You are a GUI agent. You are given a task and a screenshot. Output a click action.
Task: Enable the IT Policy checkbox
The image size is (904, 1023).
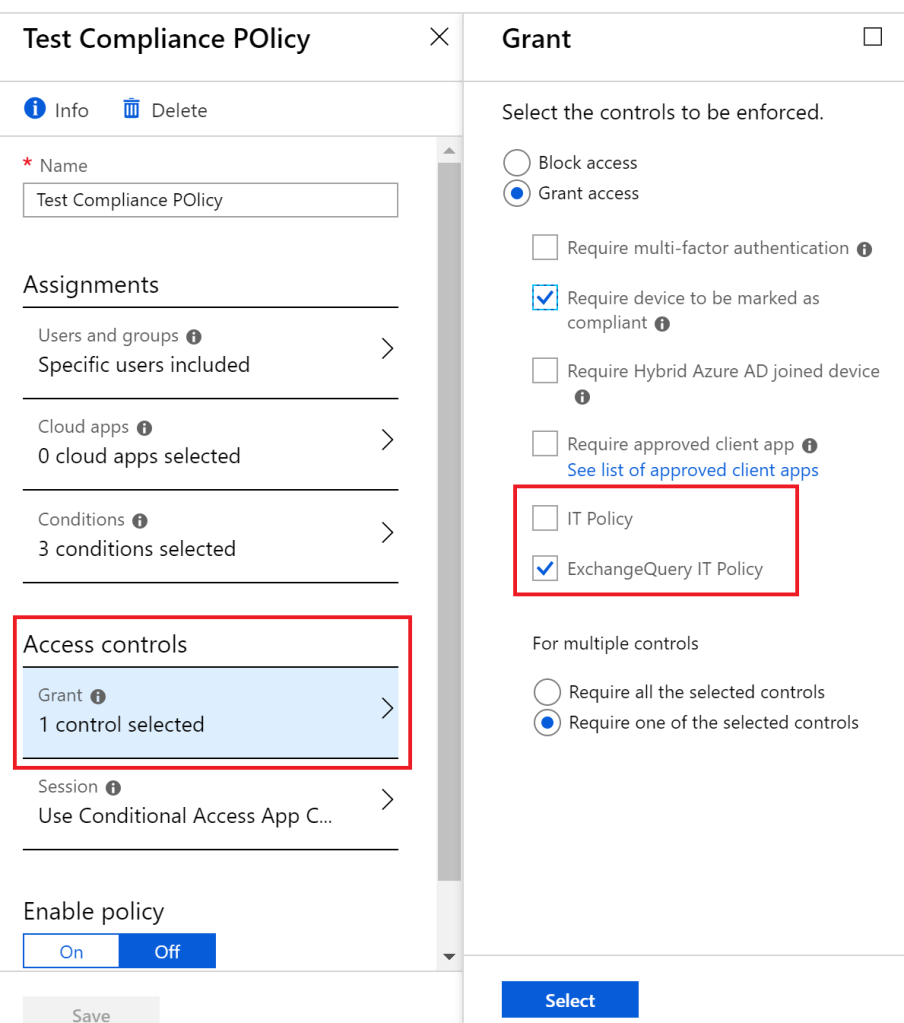click(545, 518)
